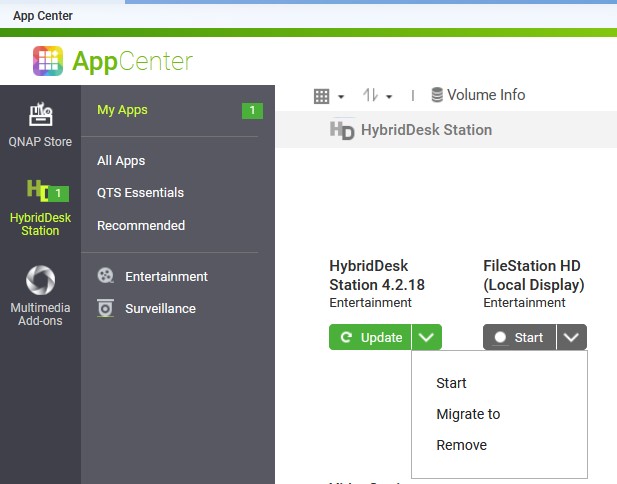Expand the view mode dropdown arrow
617x484 pixels.
[341, 96]
